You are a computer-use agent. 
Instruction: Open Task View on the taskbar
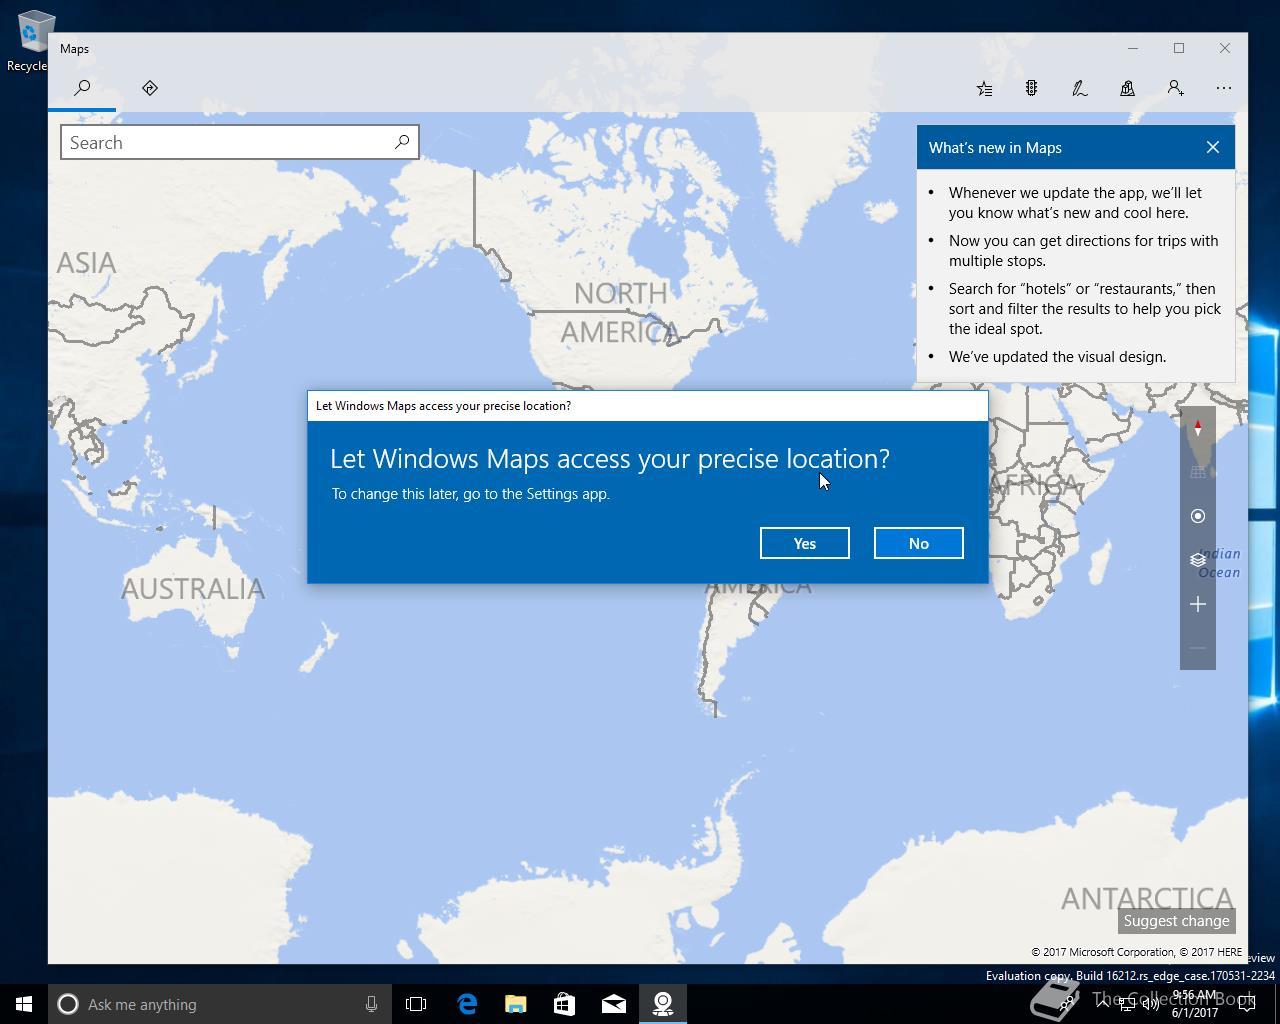(x=416, y=1004)
